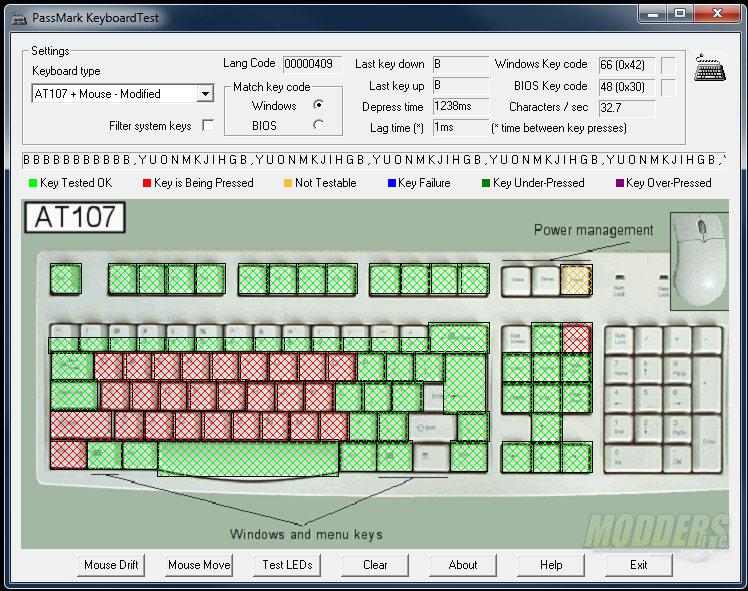Viewport: 748px width, 591px height.
Task: Click the numpad Enter key
Action: point(707,443)
